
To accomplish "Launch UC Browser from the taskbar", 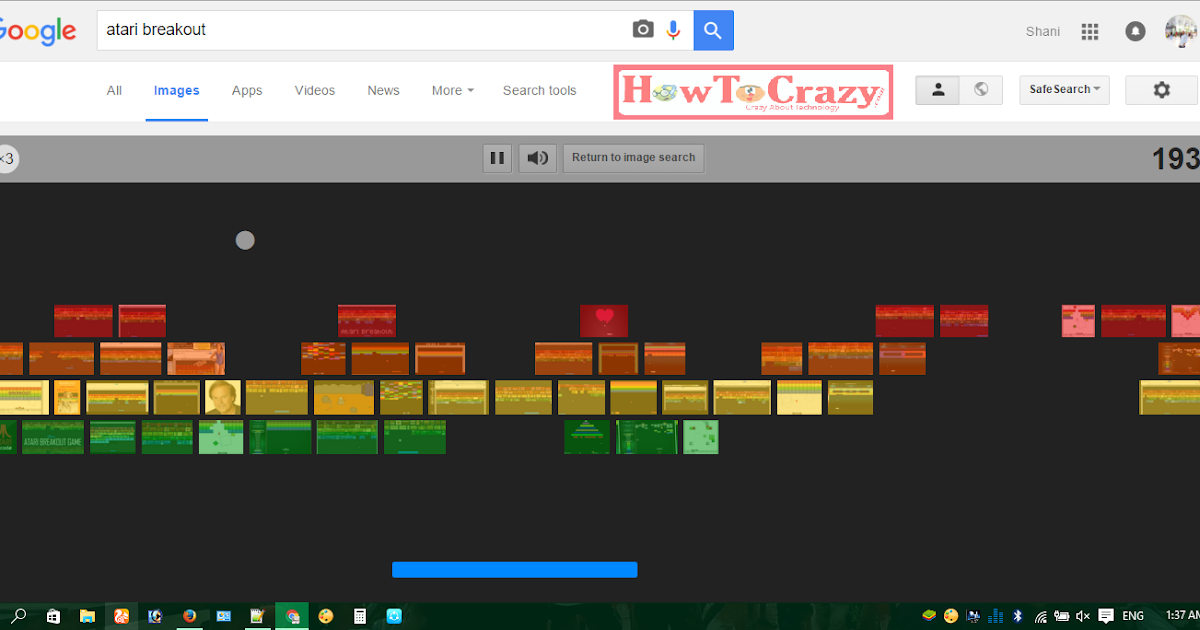I will click(x=121, y=616).
